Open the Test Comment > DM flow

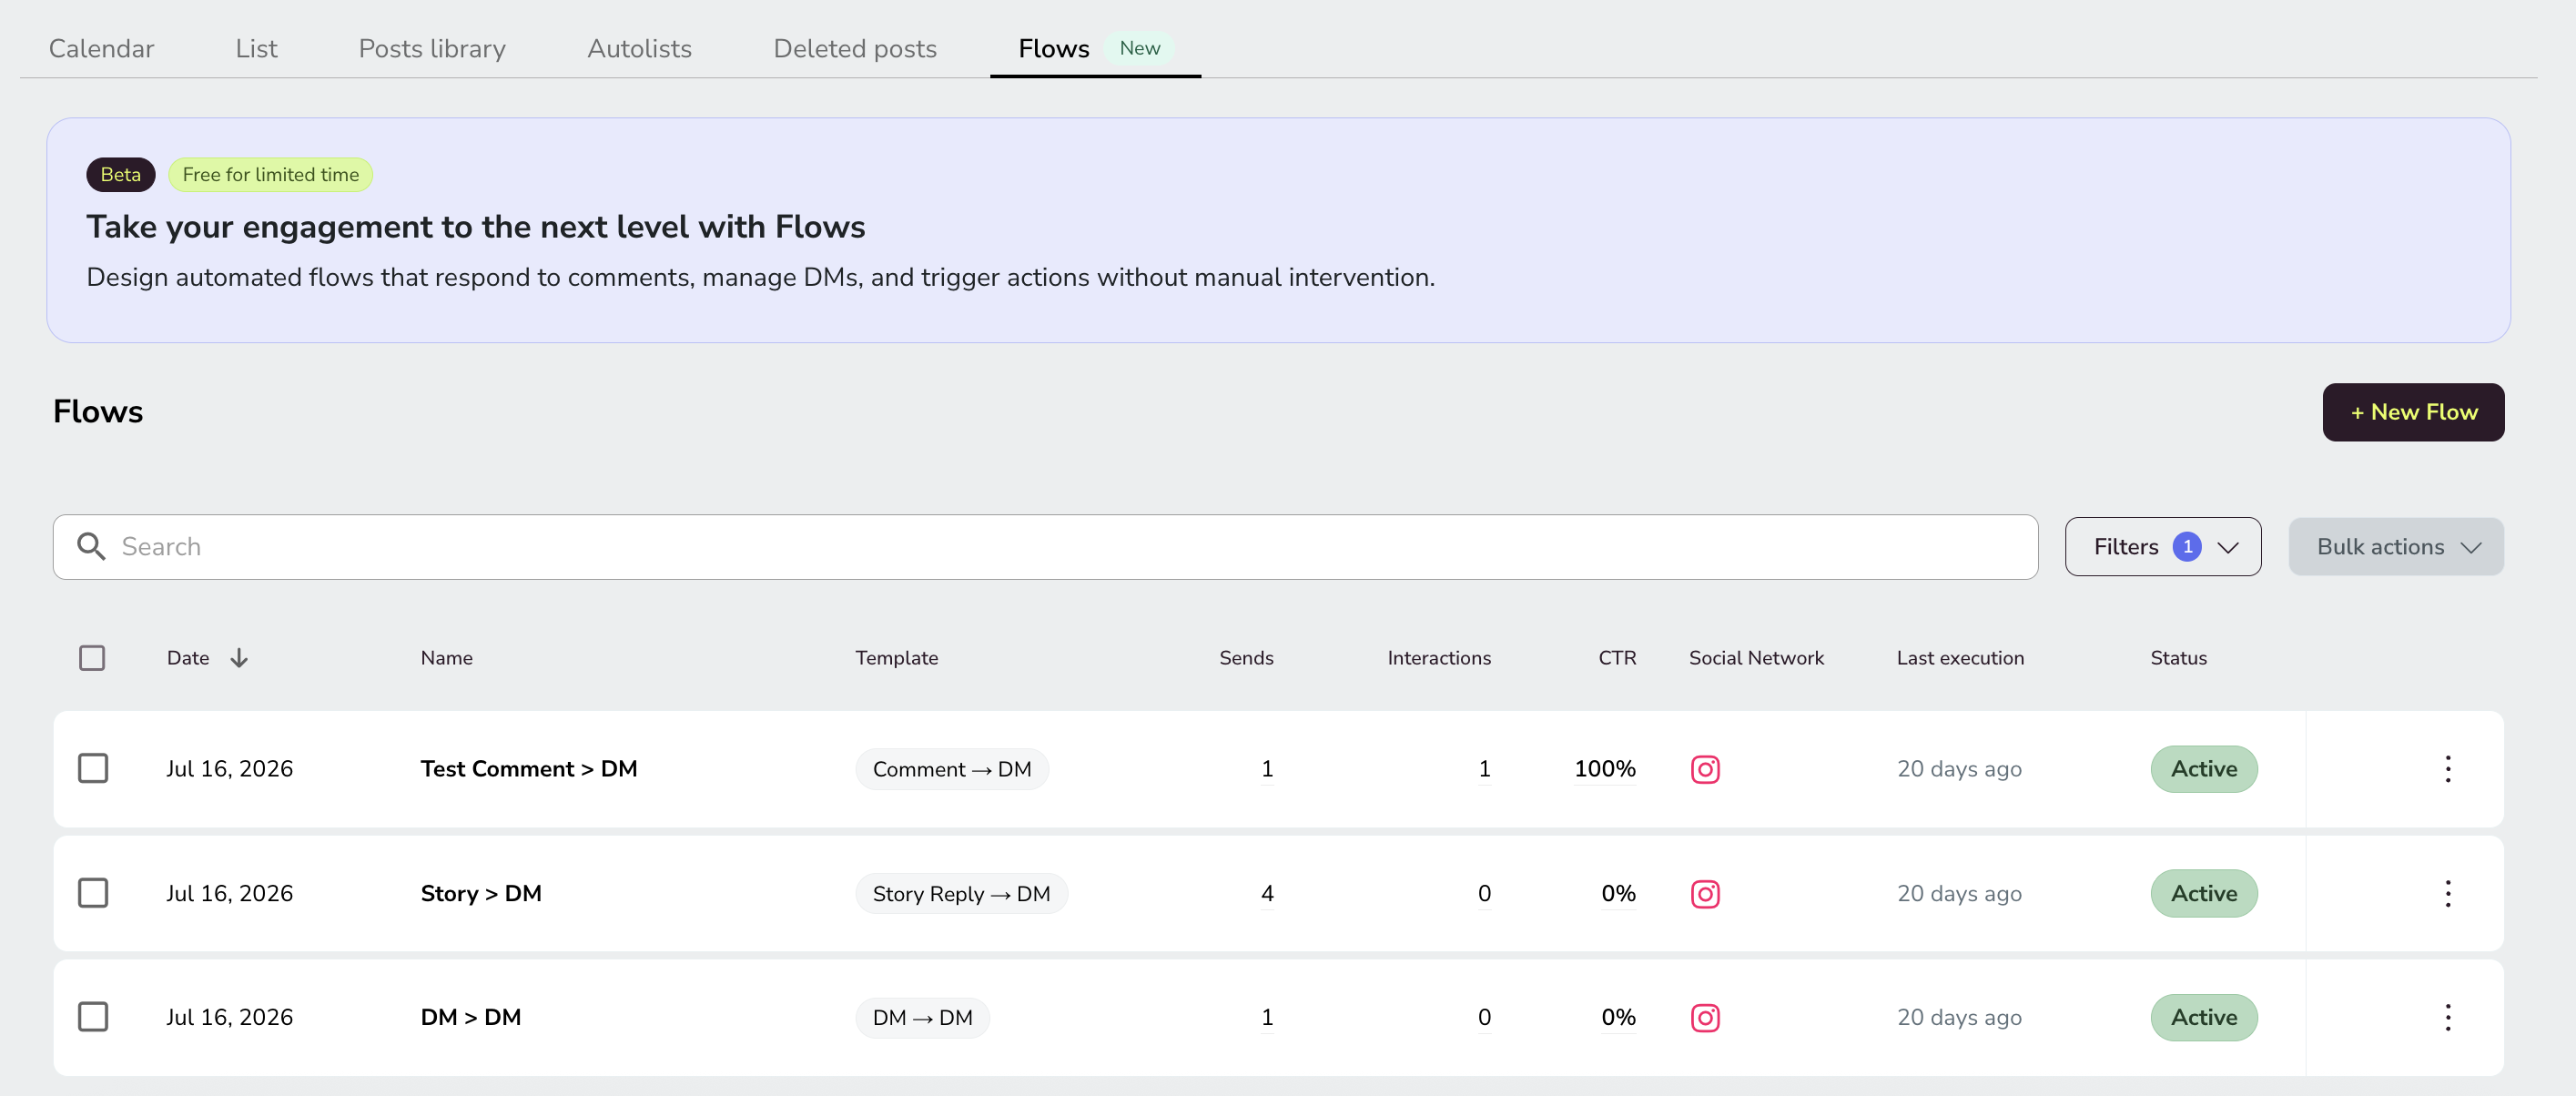click(529, 769)
